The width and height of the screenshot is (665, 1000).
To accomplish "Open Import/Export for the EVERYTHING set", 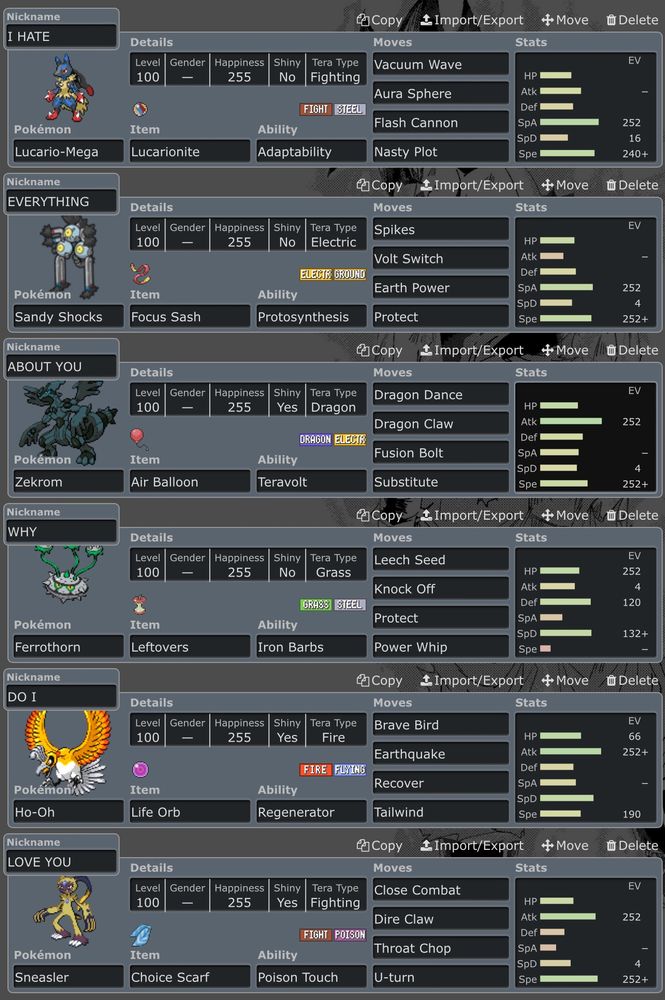I will 472,185.
